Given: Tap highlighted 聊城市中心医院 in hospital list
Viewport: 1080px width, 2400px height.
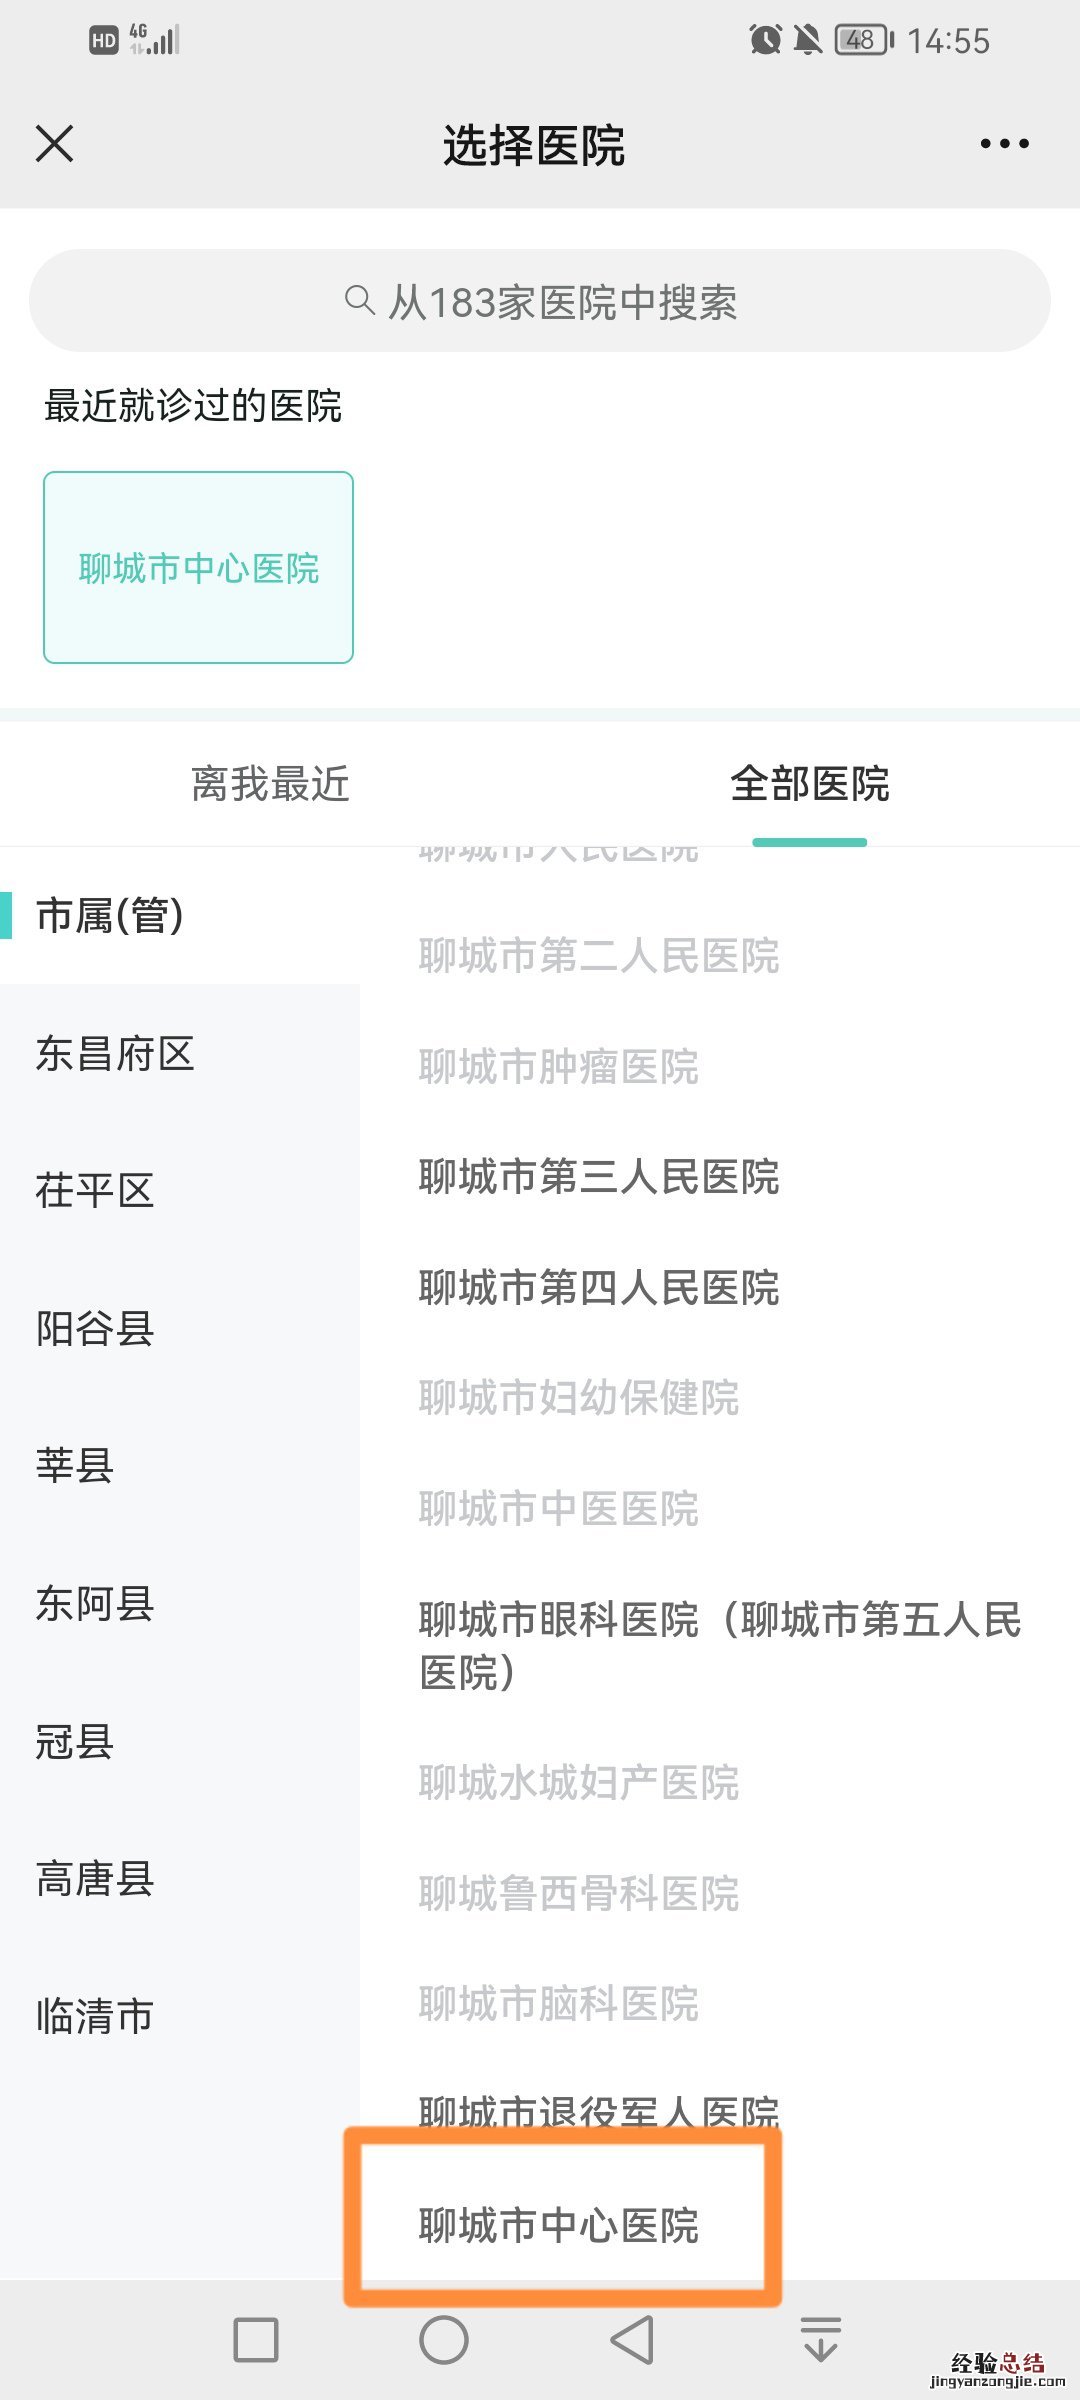Looking at the screenshot, I should pos(559,2225).
